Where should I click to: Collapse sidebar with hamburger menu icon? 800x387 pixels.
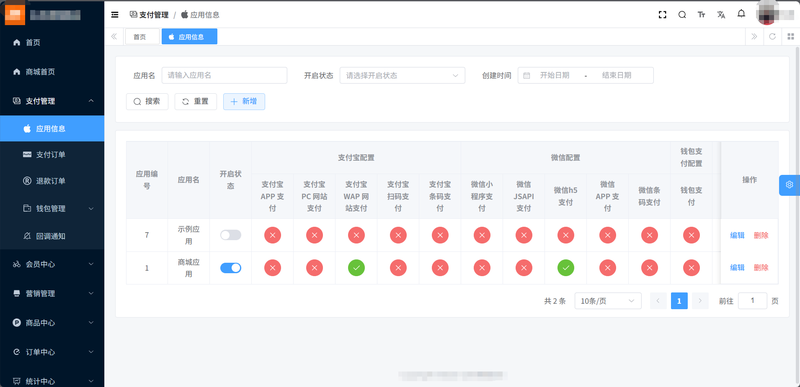(x=115, y=15)
